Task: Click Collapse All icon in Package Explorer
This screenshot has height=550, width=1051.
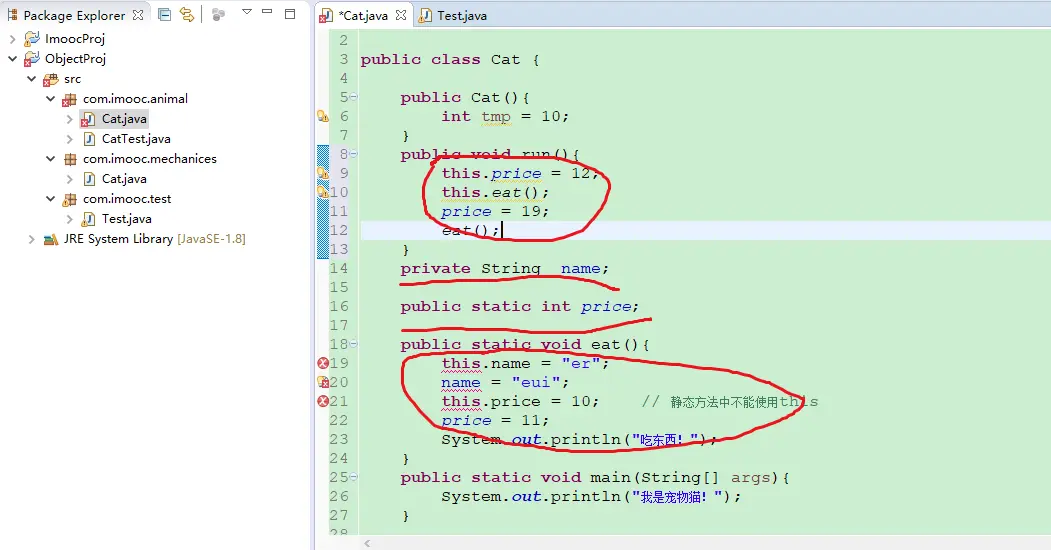Action: pyautogui.click(x=165, y=15)
